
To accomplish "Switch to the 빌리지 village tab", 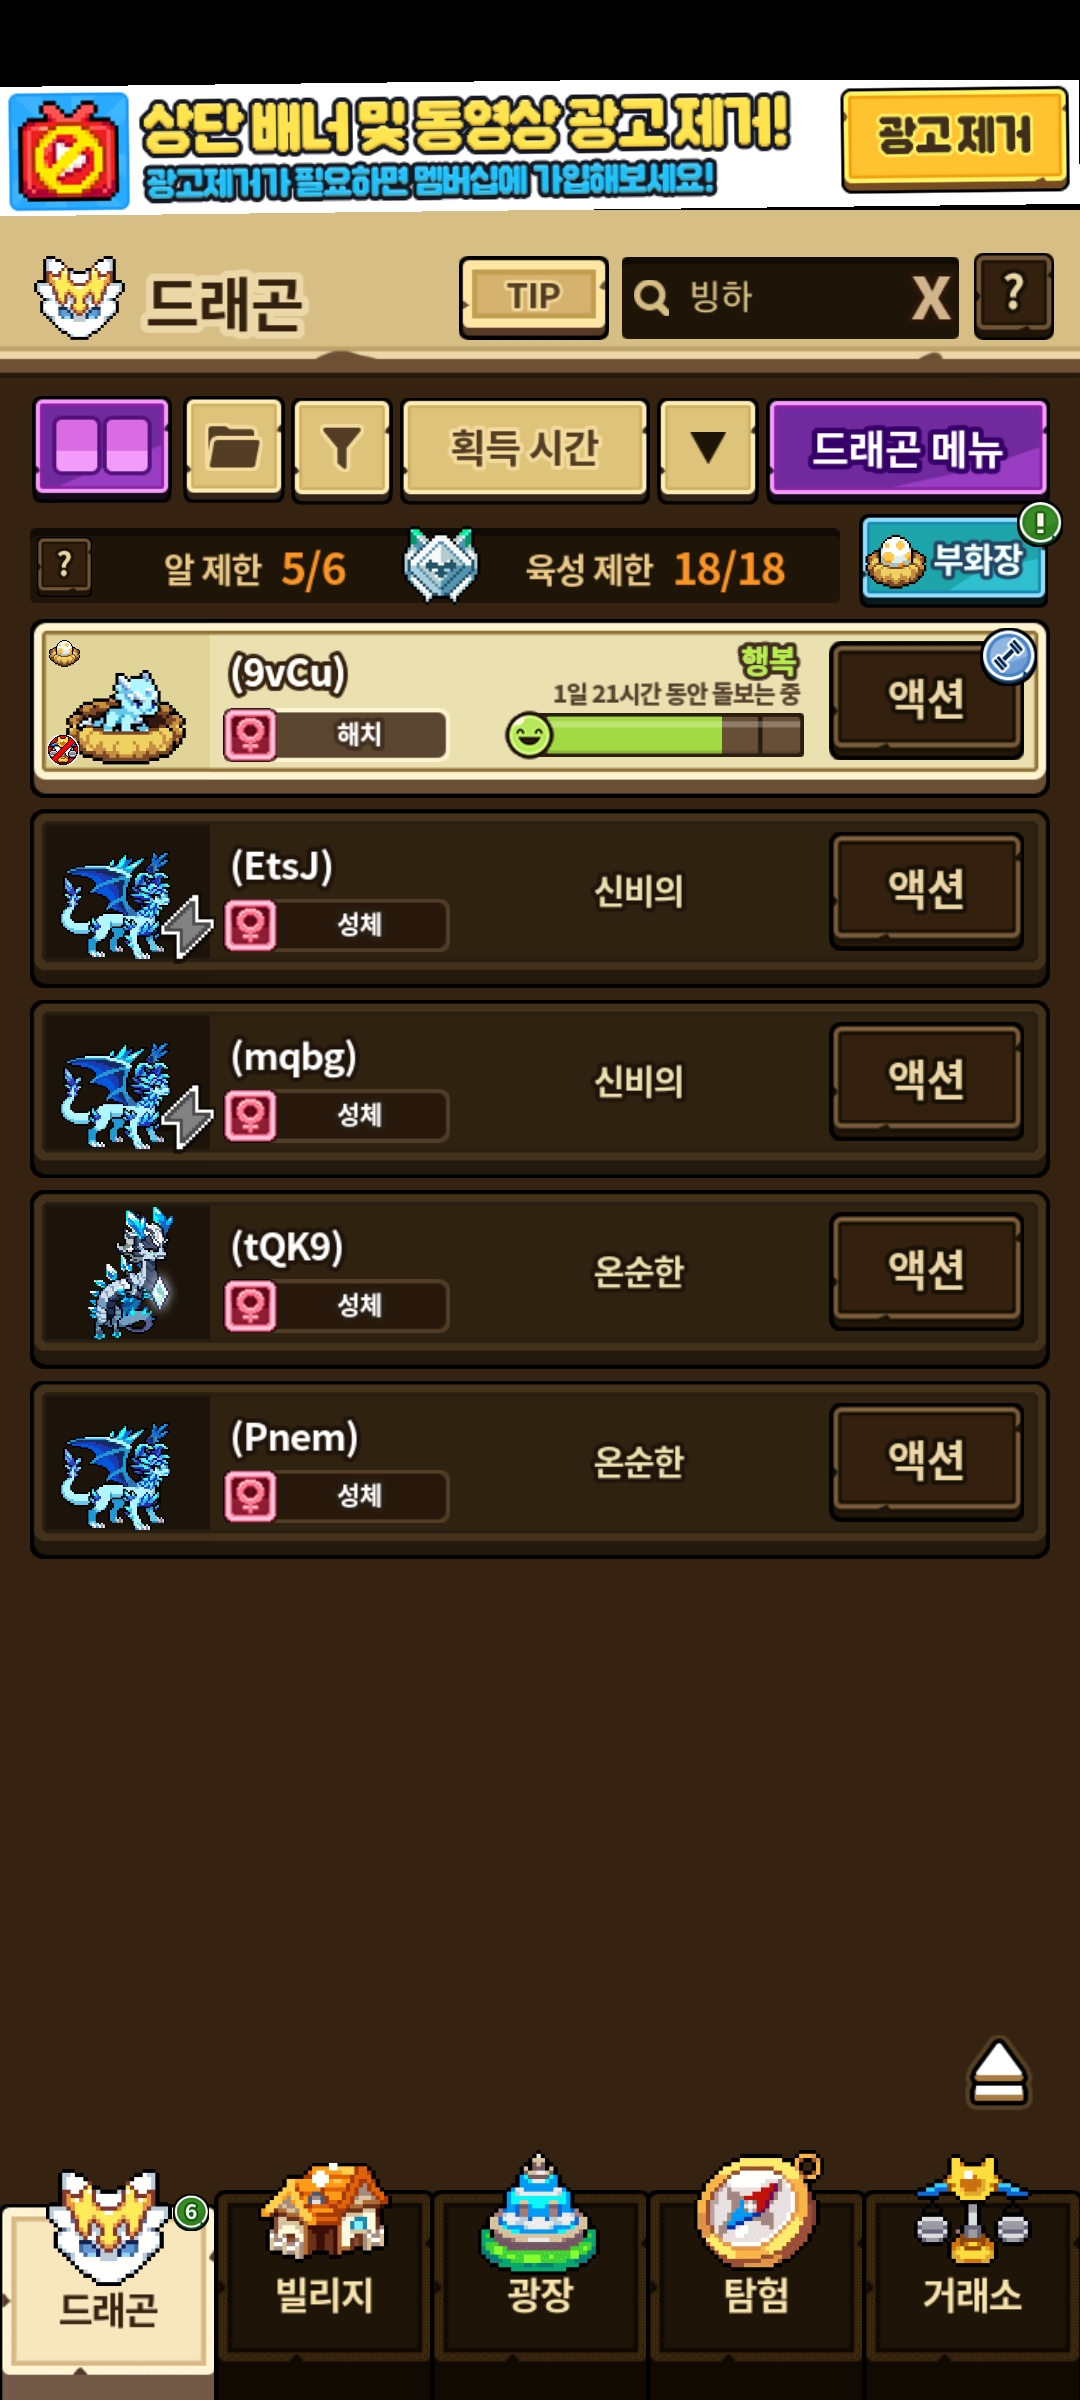I will (324, 2270).
